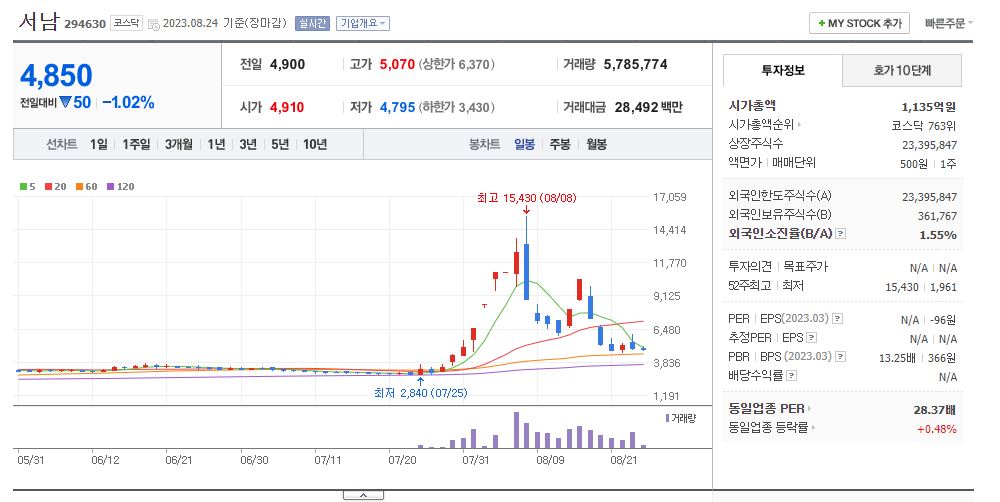Click the tallest volume bar in chart

(516, 430)
